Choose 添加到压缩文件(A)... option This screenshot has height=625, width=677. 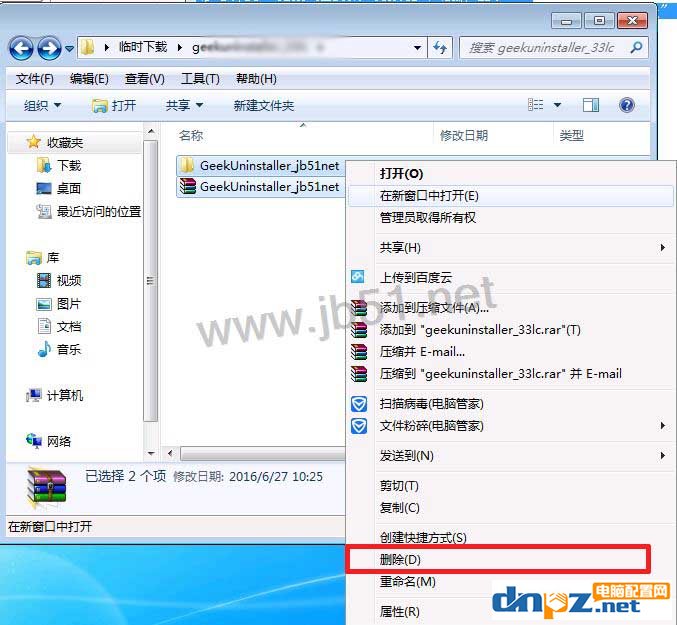[511, 307]
